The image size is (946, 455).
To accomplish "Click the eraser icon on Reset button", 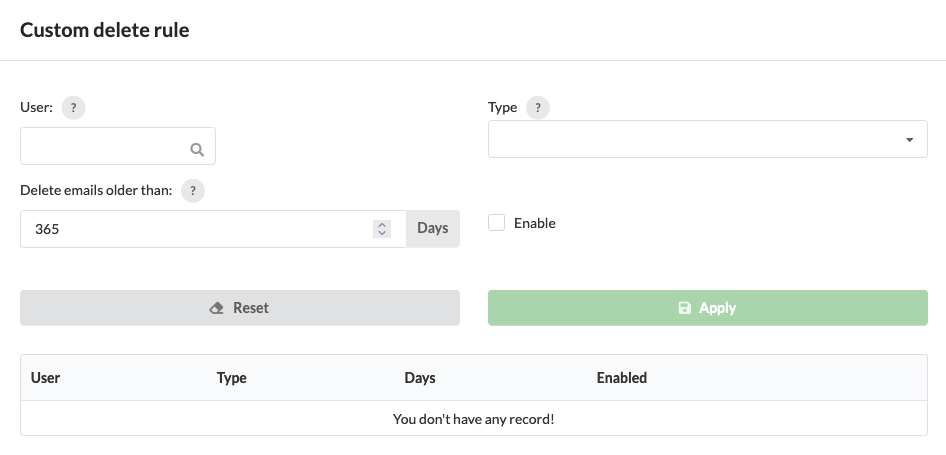I will pos(217,308).
